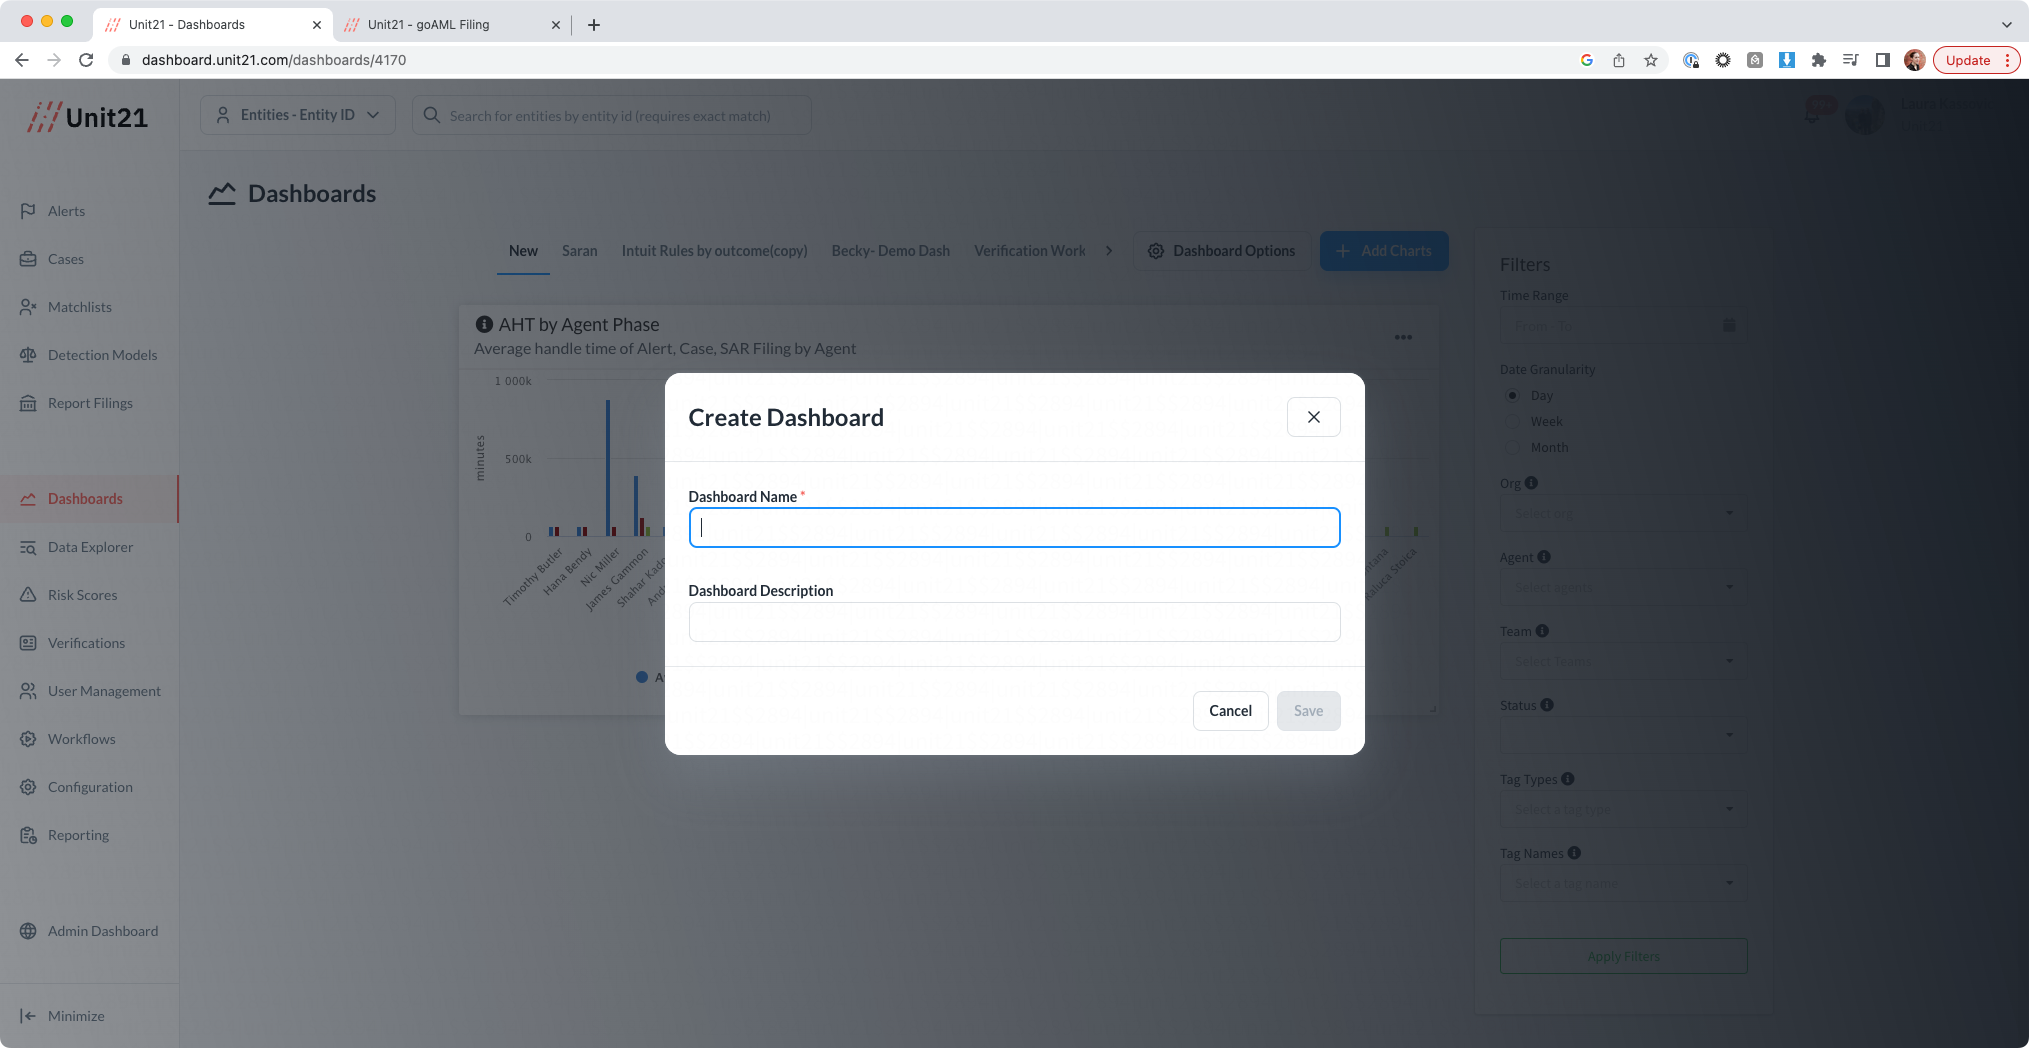This screenshot has height=1048, width=2029.
Task: Open the Tag Types filter dropdown
Action: pyautogui.click(x=1623, y=809)
